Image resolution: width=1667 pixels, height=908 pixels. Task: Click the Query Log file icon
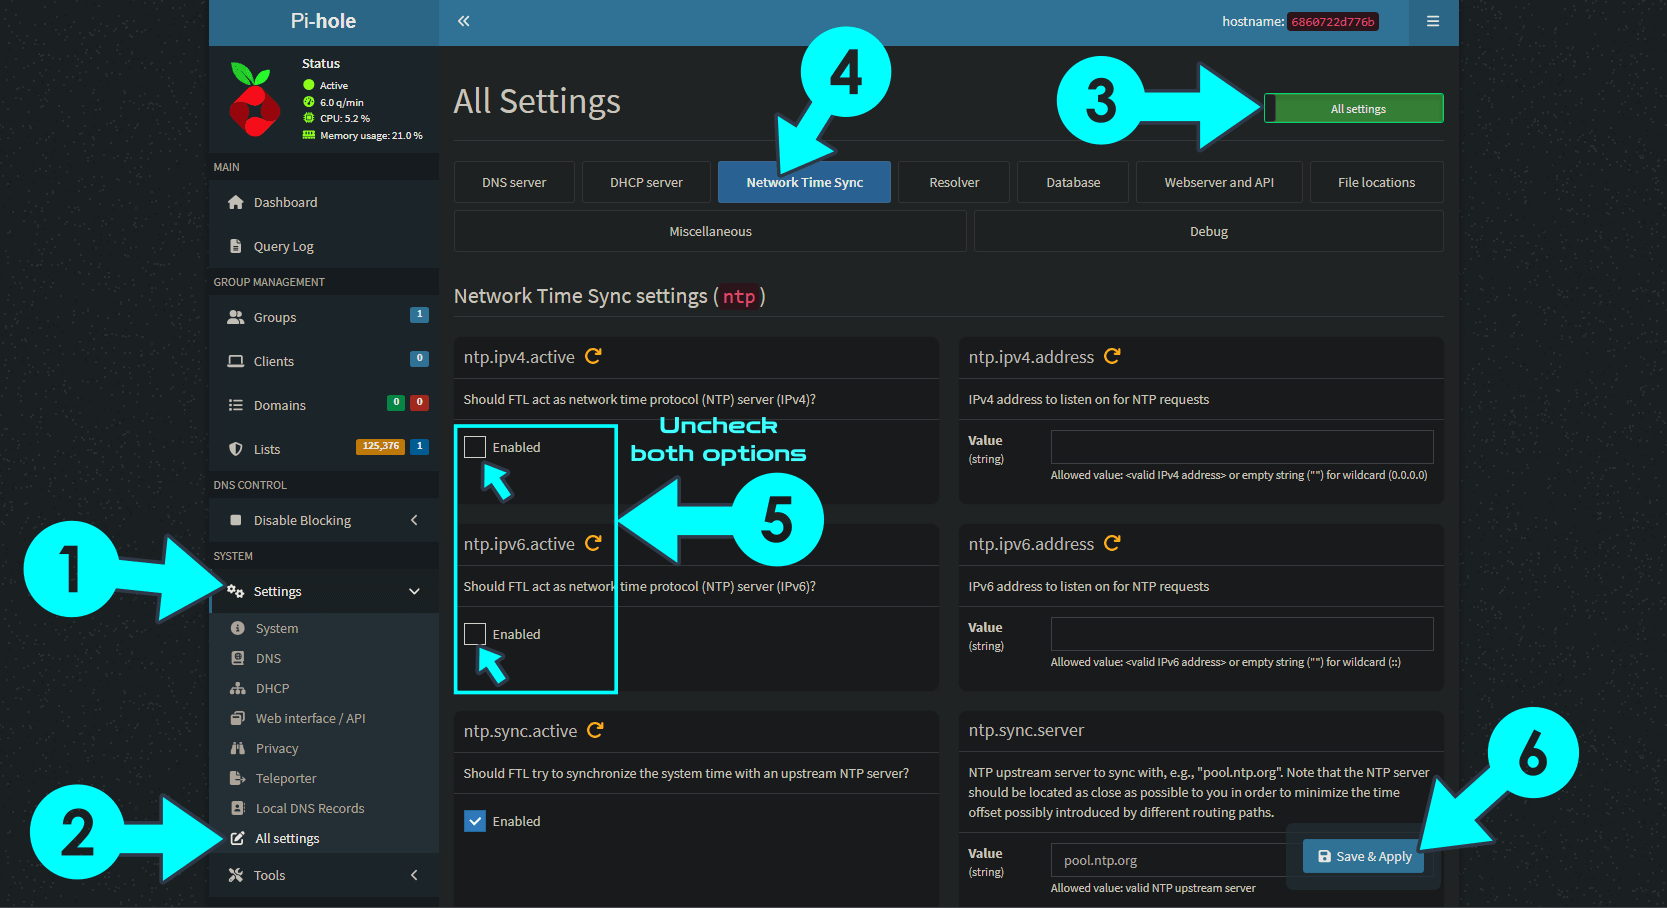236,246
